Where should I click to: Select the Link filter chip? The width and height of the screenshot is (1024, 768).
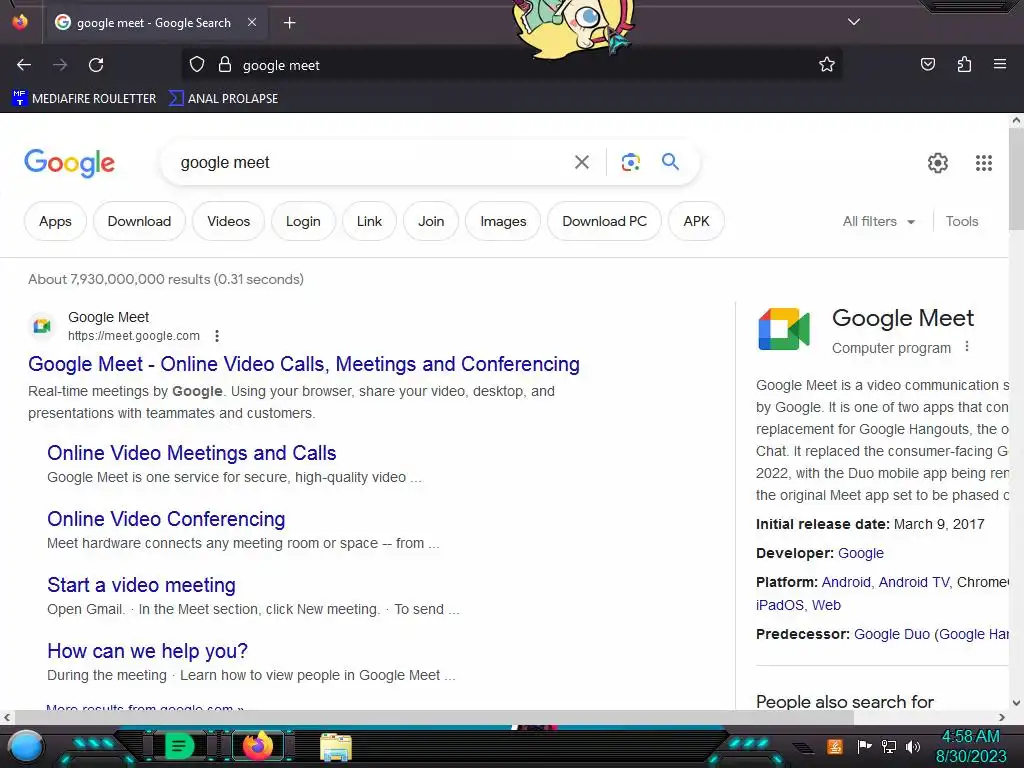(369, 221)
